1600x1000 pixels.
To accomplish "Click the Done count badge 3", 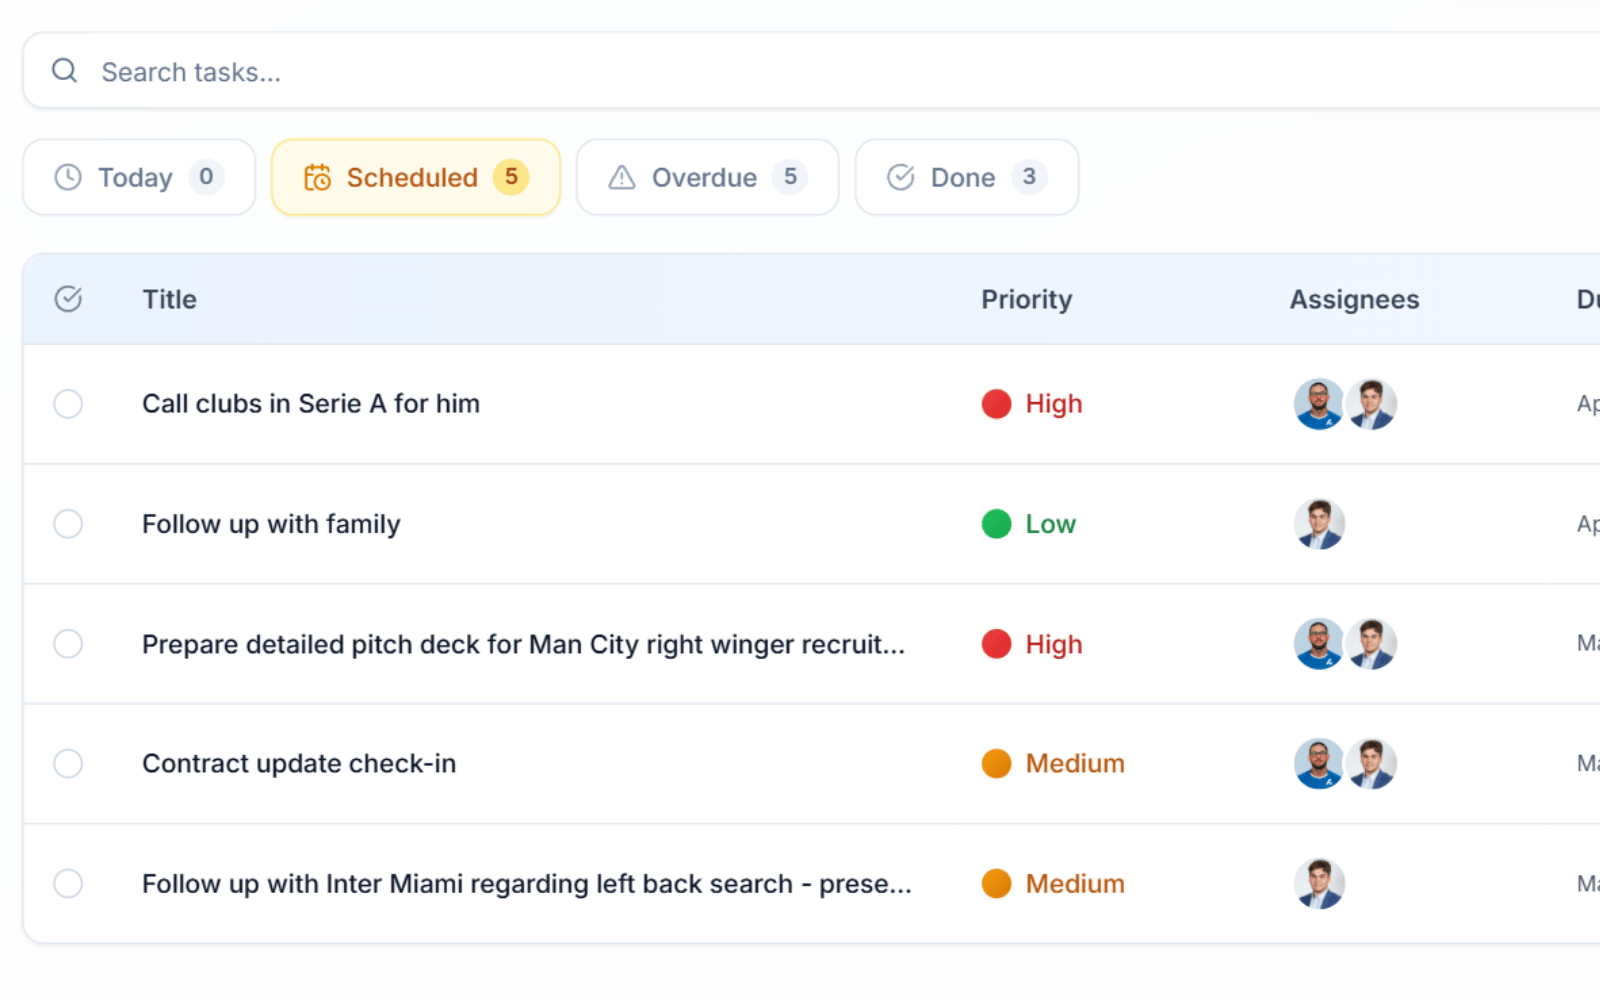I will point(1029,177).
